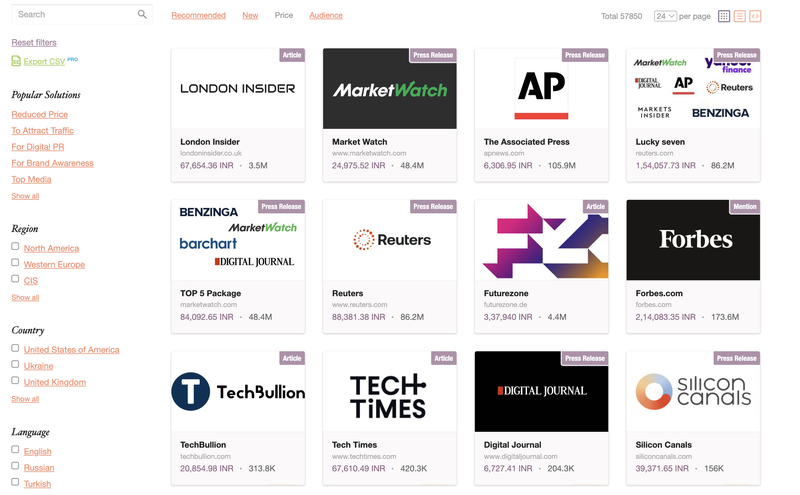Image resolution: width=800 pixels, height=495 pixels.
Task: Select the Audience sorting tab
Action: [x=326, y=16]
